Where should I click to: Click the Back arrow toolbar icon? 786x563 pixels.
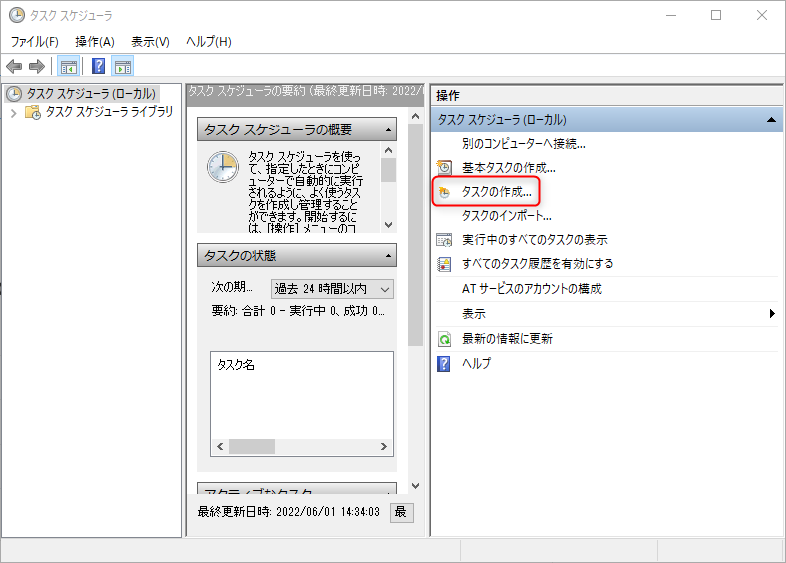pyautogui.click(x=14, y=66)
